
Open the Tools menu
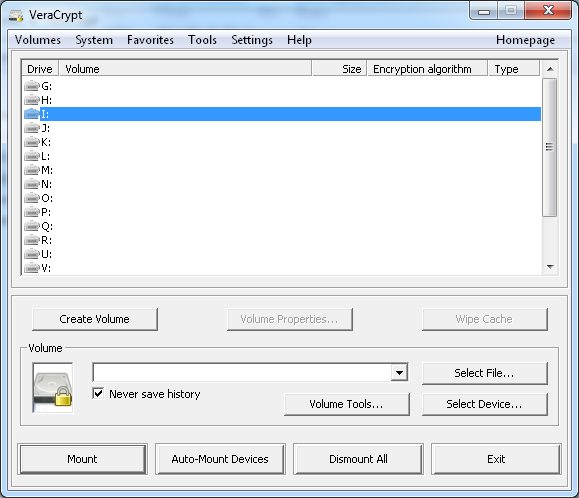(x=202, y=40)
